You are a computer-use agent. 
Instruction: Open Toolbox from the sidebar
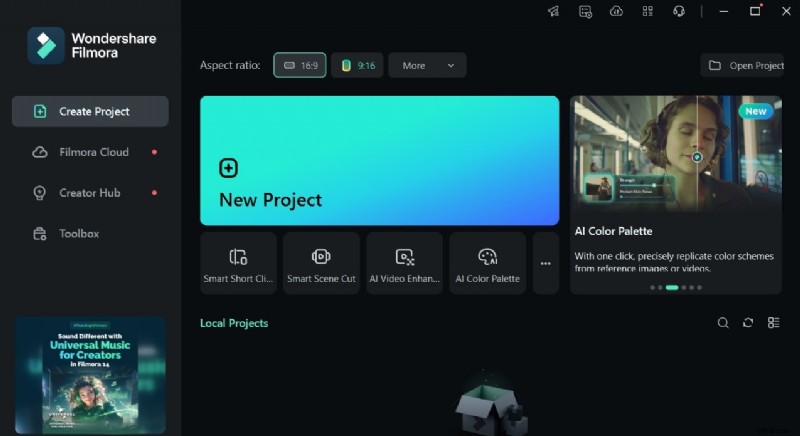pos(78,234)
